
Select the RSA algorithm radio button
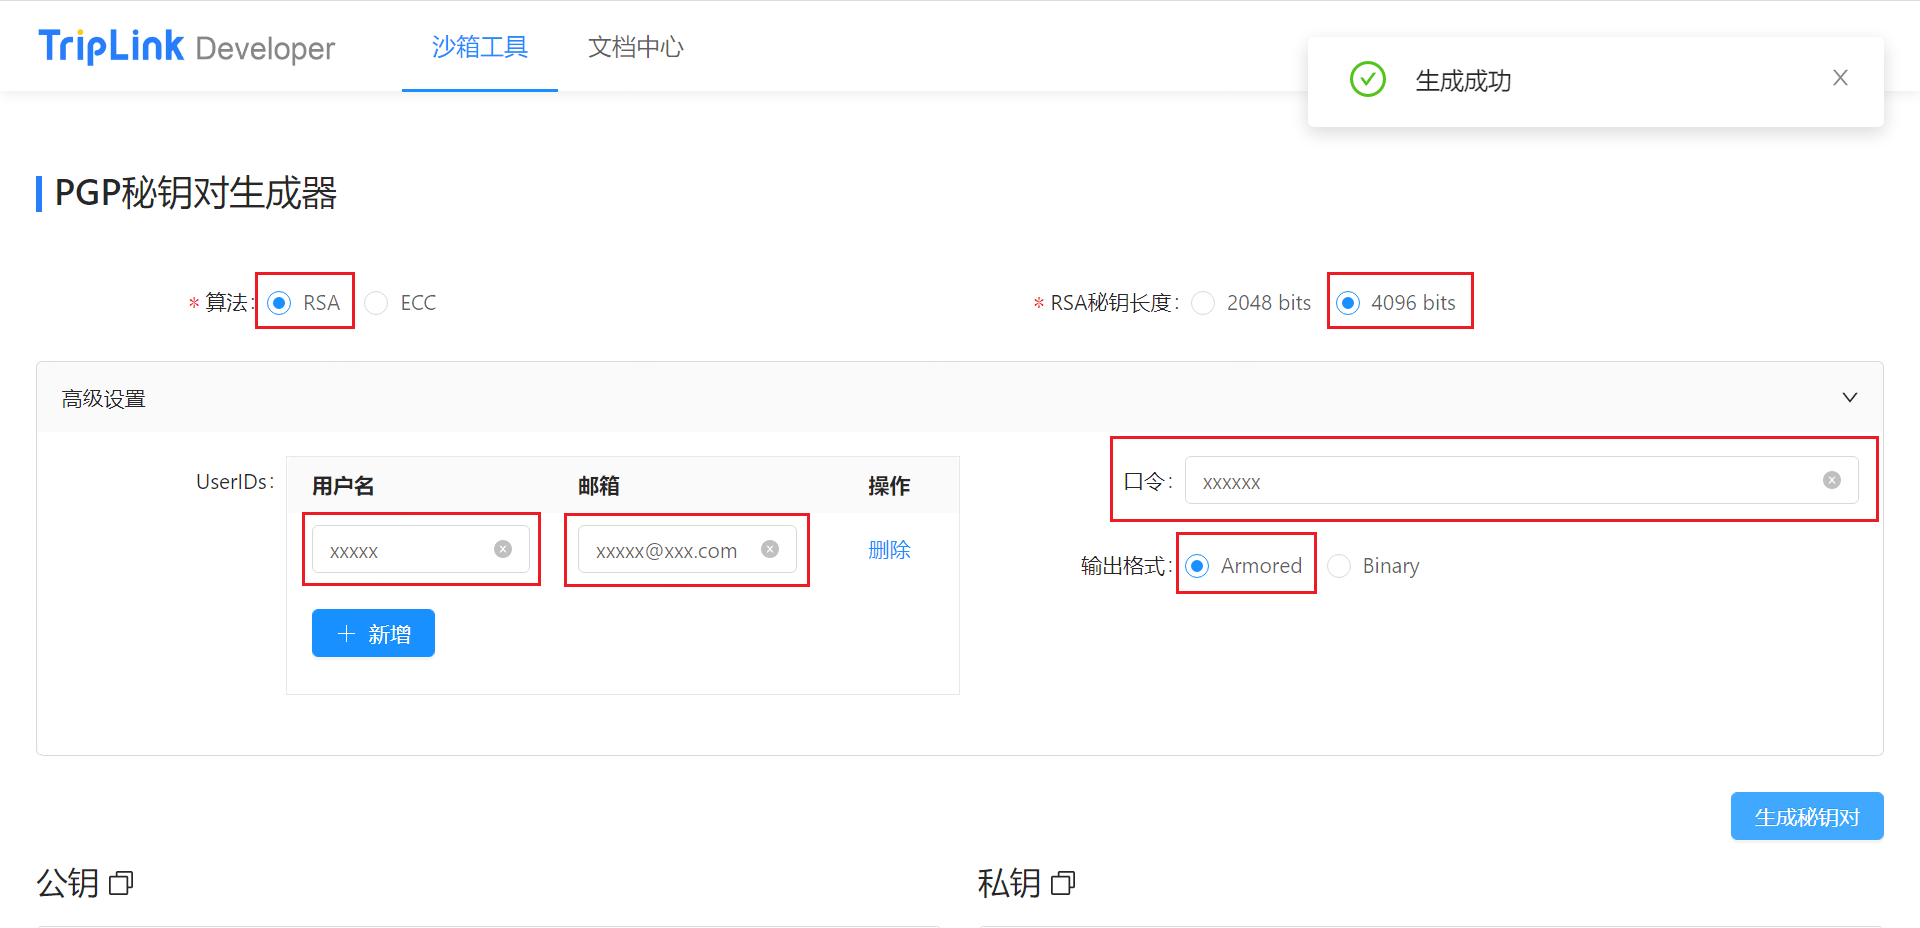pyautogui.click(x=280, y=303)
